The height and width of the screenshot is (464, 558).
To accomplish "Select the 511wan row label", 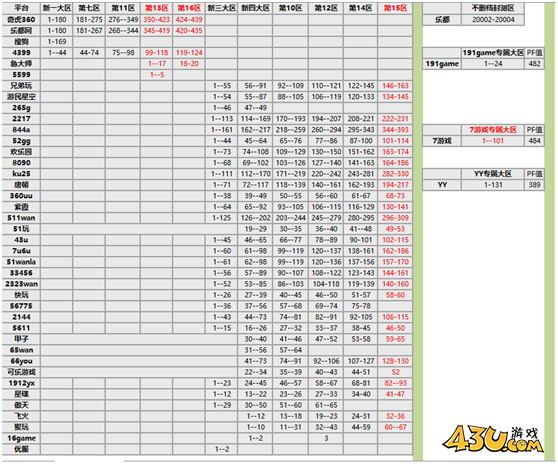I will pos(21,218).
